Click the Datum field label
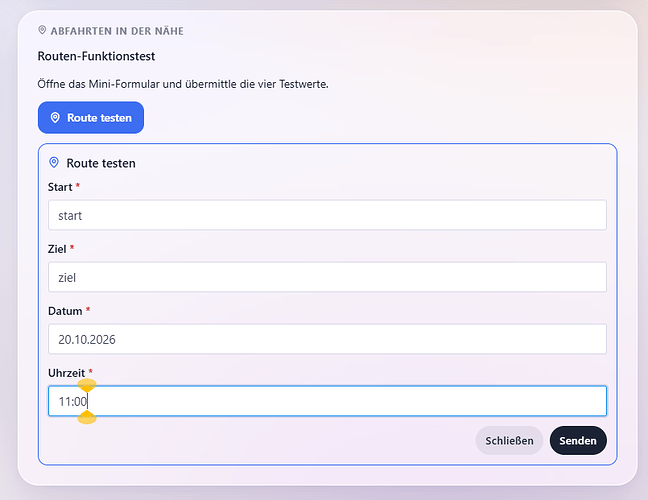 pyautogui.click(x=65, y=311)
